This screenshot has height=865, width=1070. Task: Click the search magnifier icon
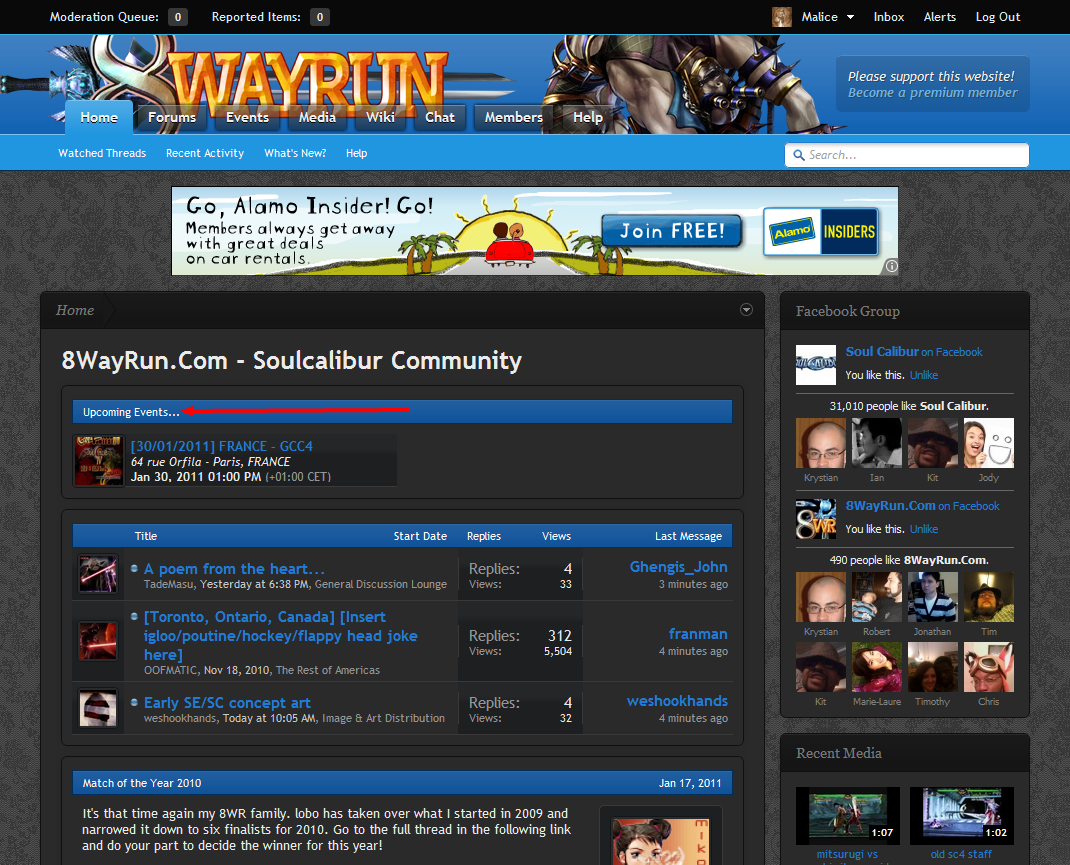(798, 155)
